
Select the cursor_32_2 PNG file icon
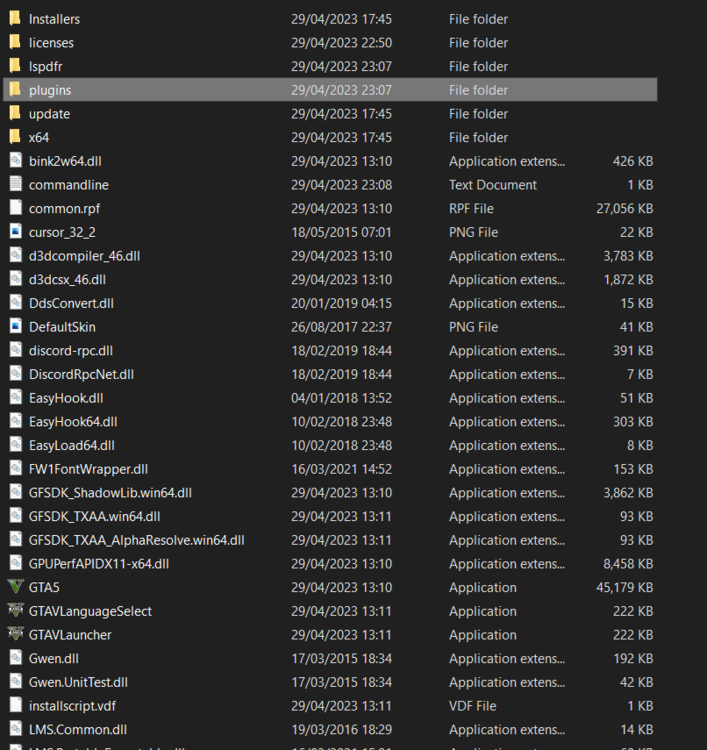tap(16, 232)
